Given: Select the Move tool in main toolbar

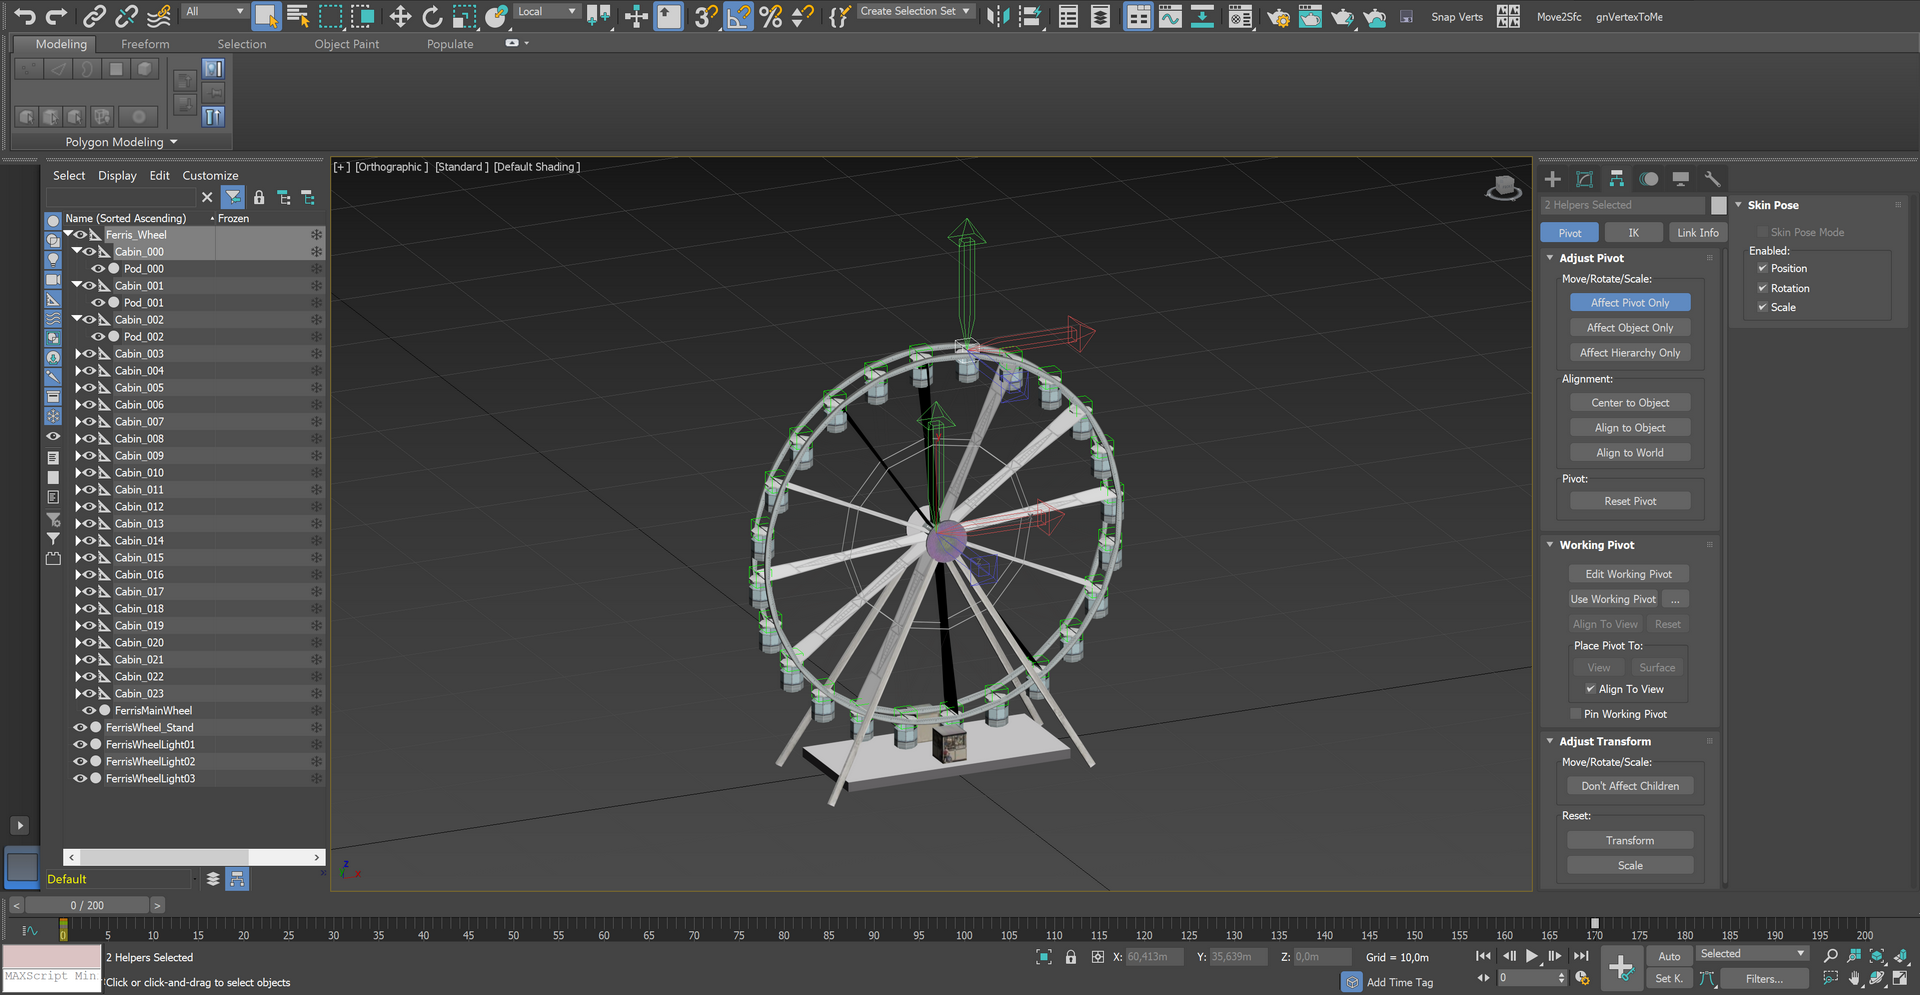Looking at the screenshot, I should [x=400, y=16].
